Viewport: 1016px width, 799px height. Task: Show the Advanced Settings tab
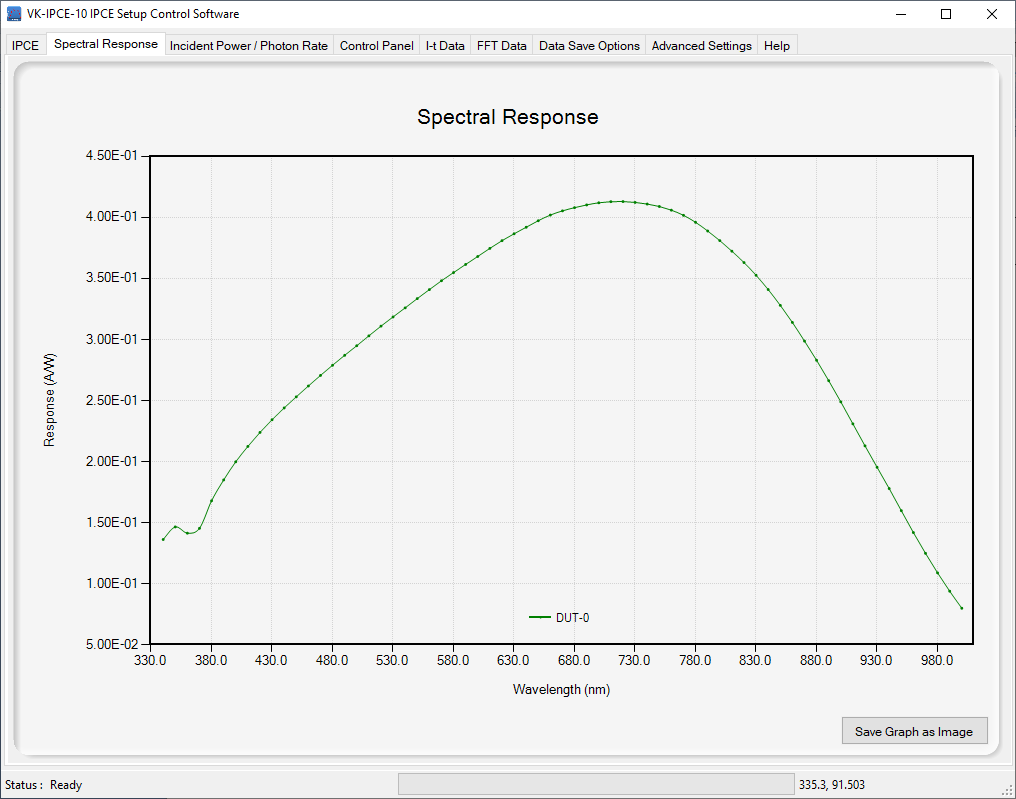pyautogui.click(x=701, y=46)
